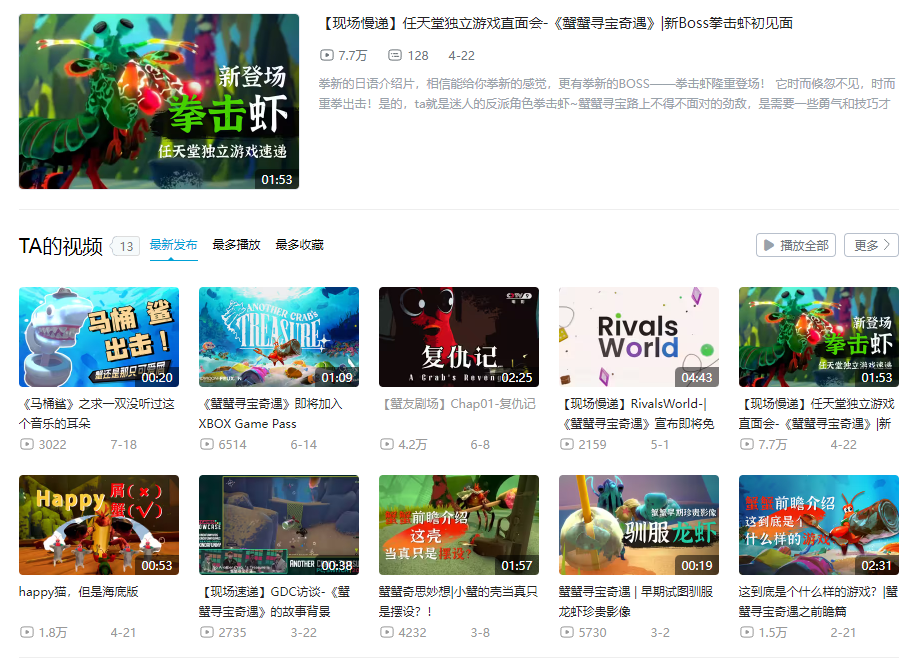Expand via the chevron next to 更多
The height and width of the screenshot is (660, 916).
coord(887,245)
